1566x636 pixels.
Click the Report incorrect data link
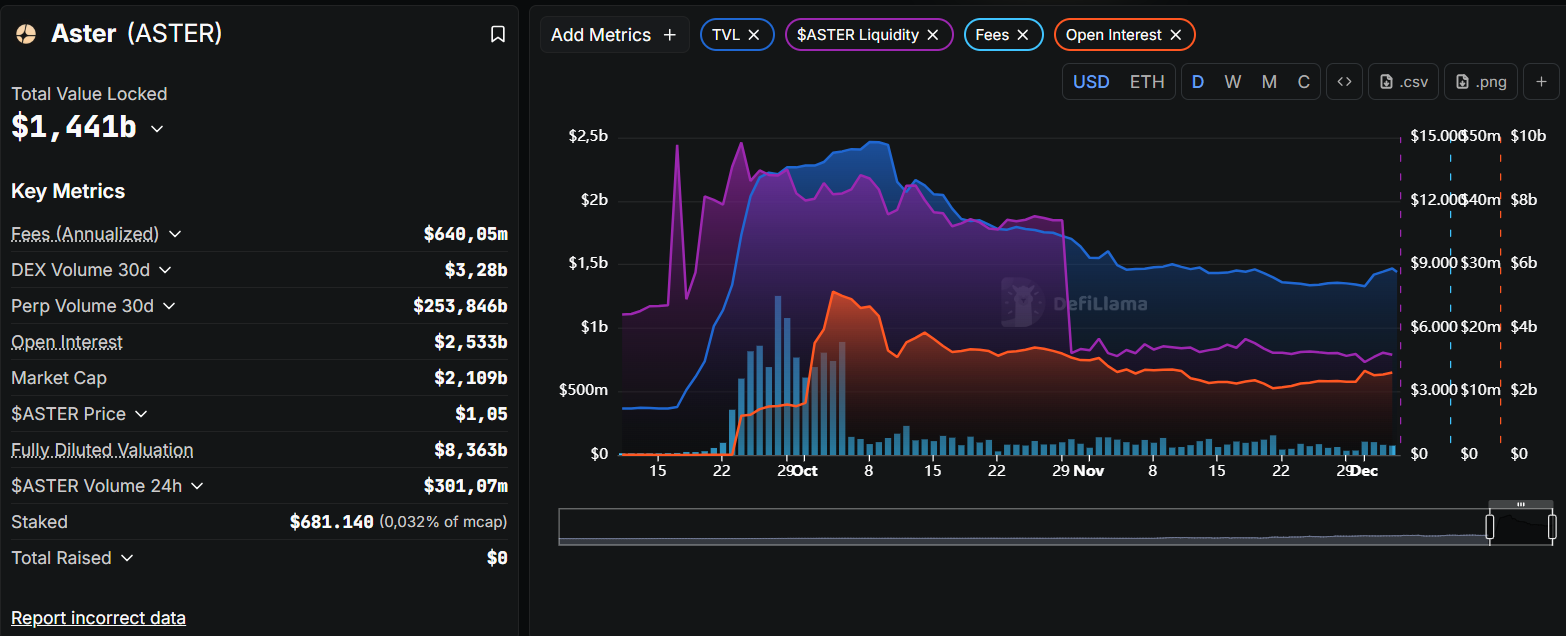(x=98, y=618)
